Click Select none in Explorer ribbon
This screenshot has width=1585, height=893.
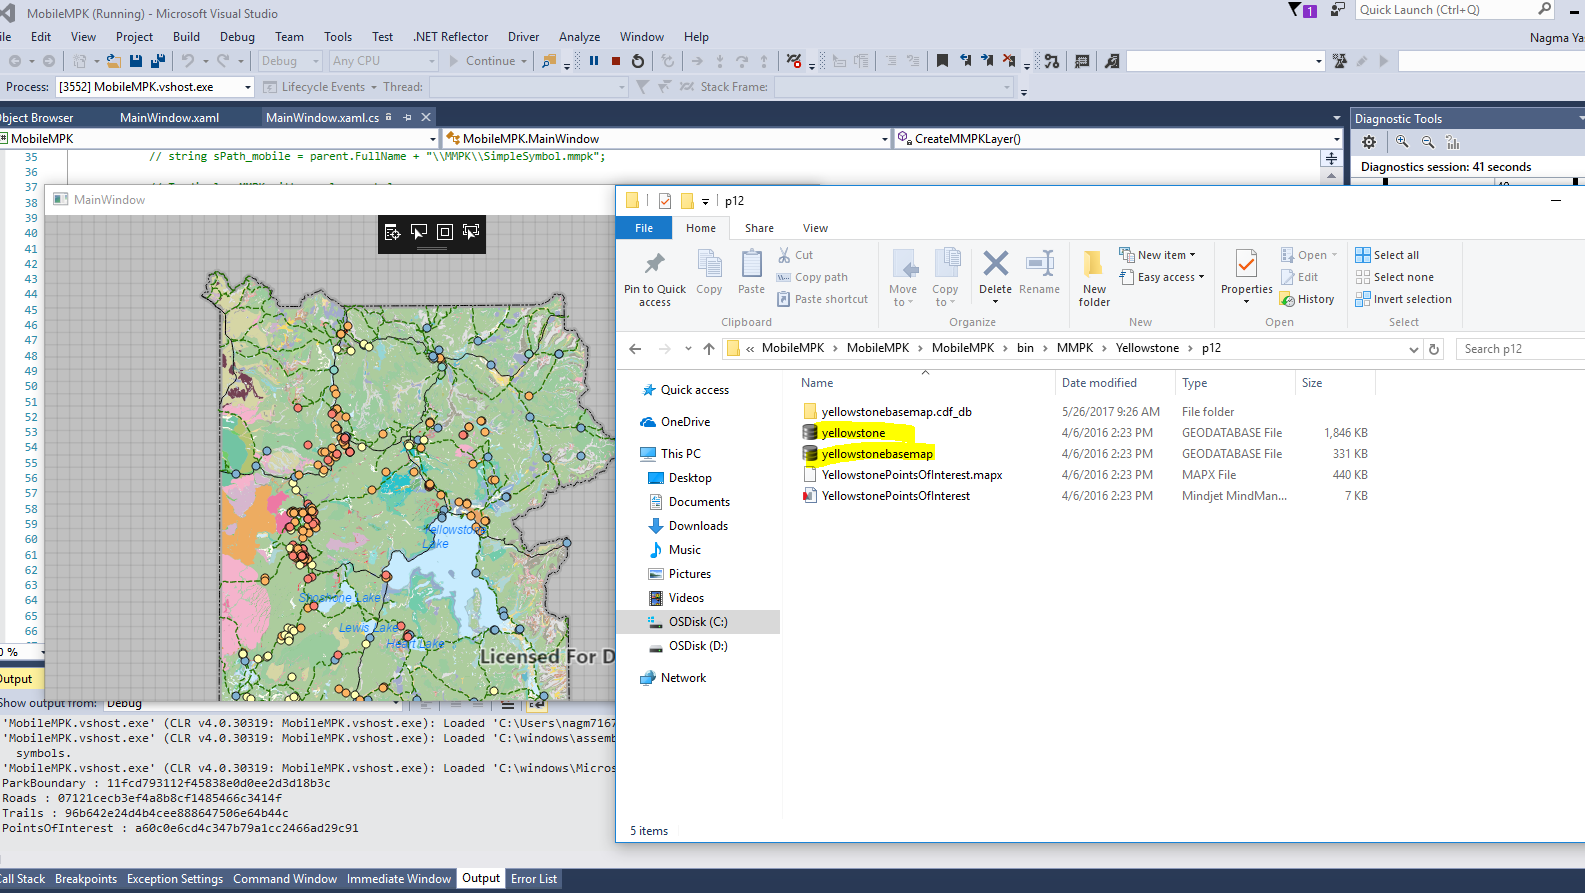[x=1394, y=277]
